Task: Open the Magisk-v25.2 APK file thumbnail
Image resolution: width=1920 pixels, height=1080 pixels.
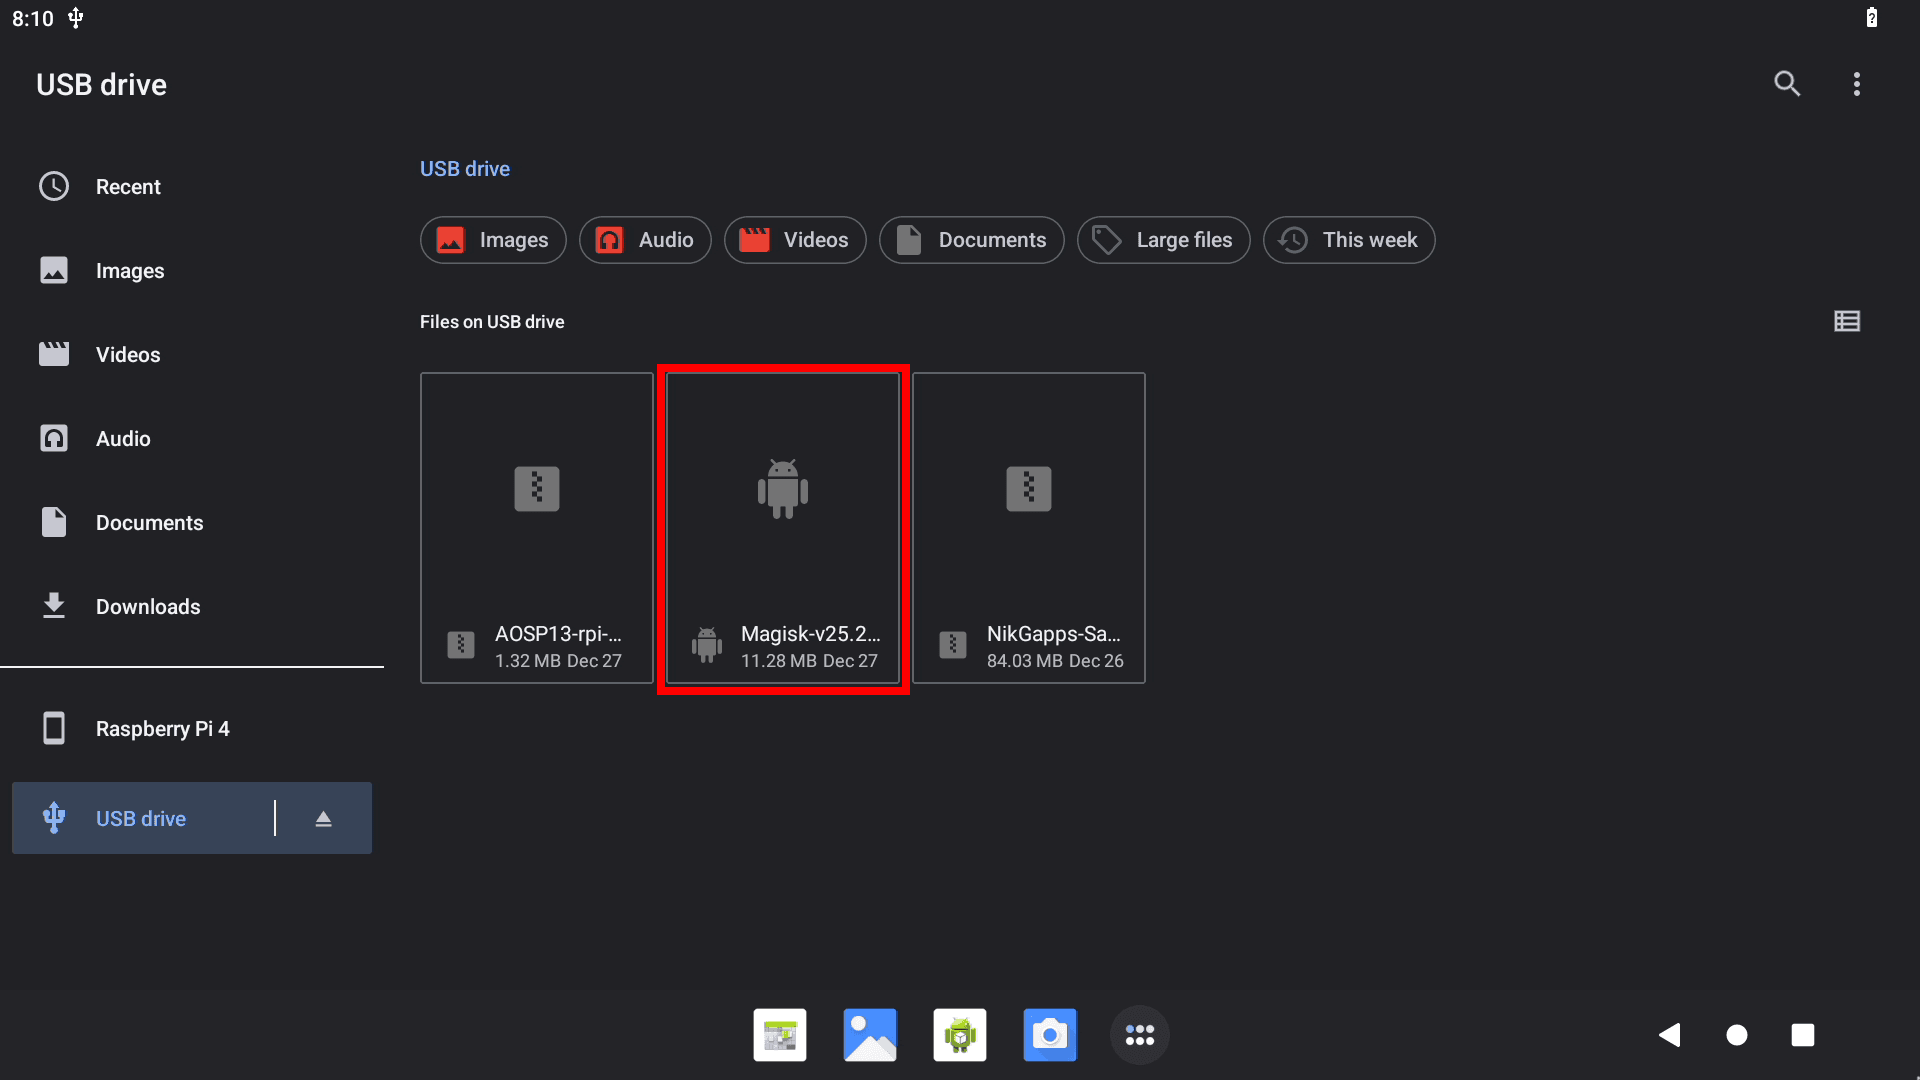Action: (783, 489)
